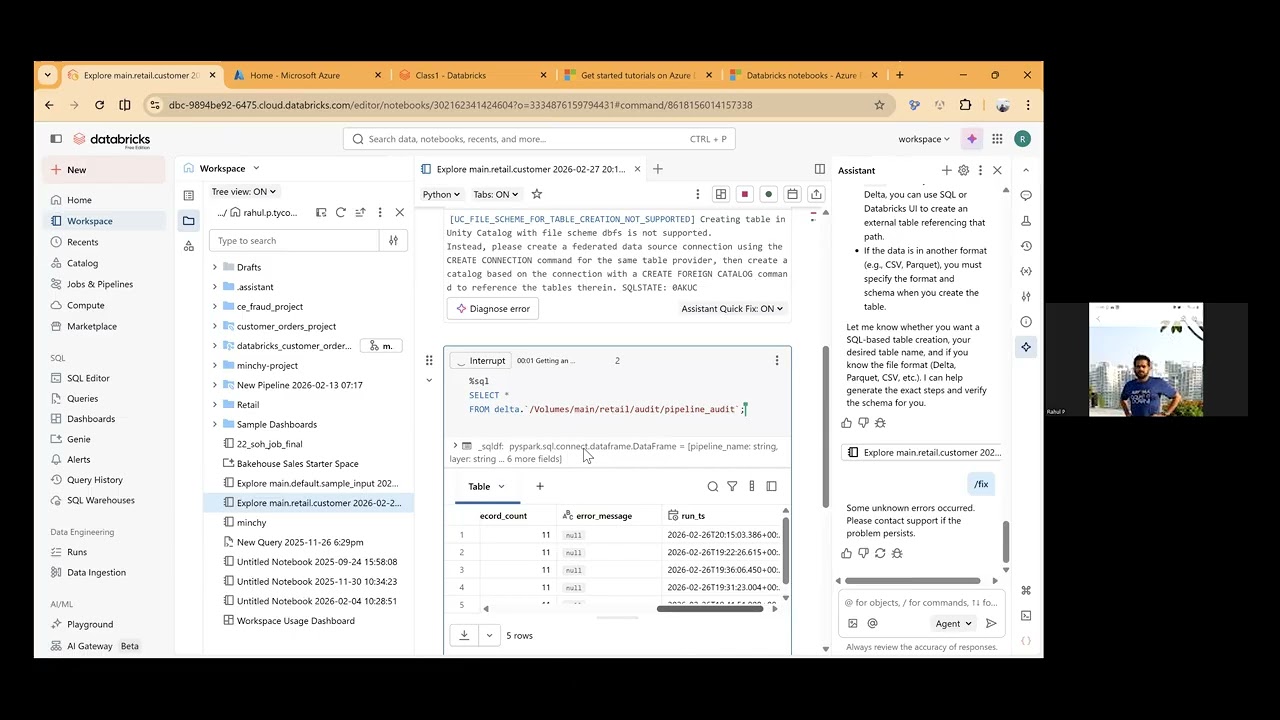Open the variables panel in right sidebar
Image resolution: width=1280 pixels, height=720 pixels.
point(1026,271)
